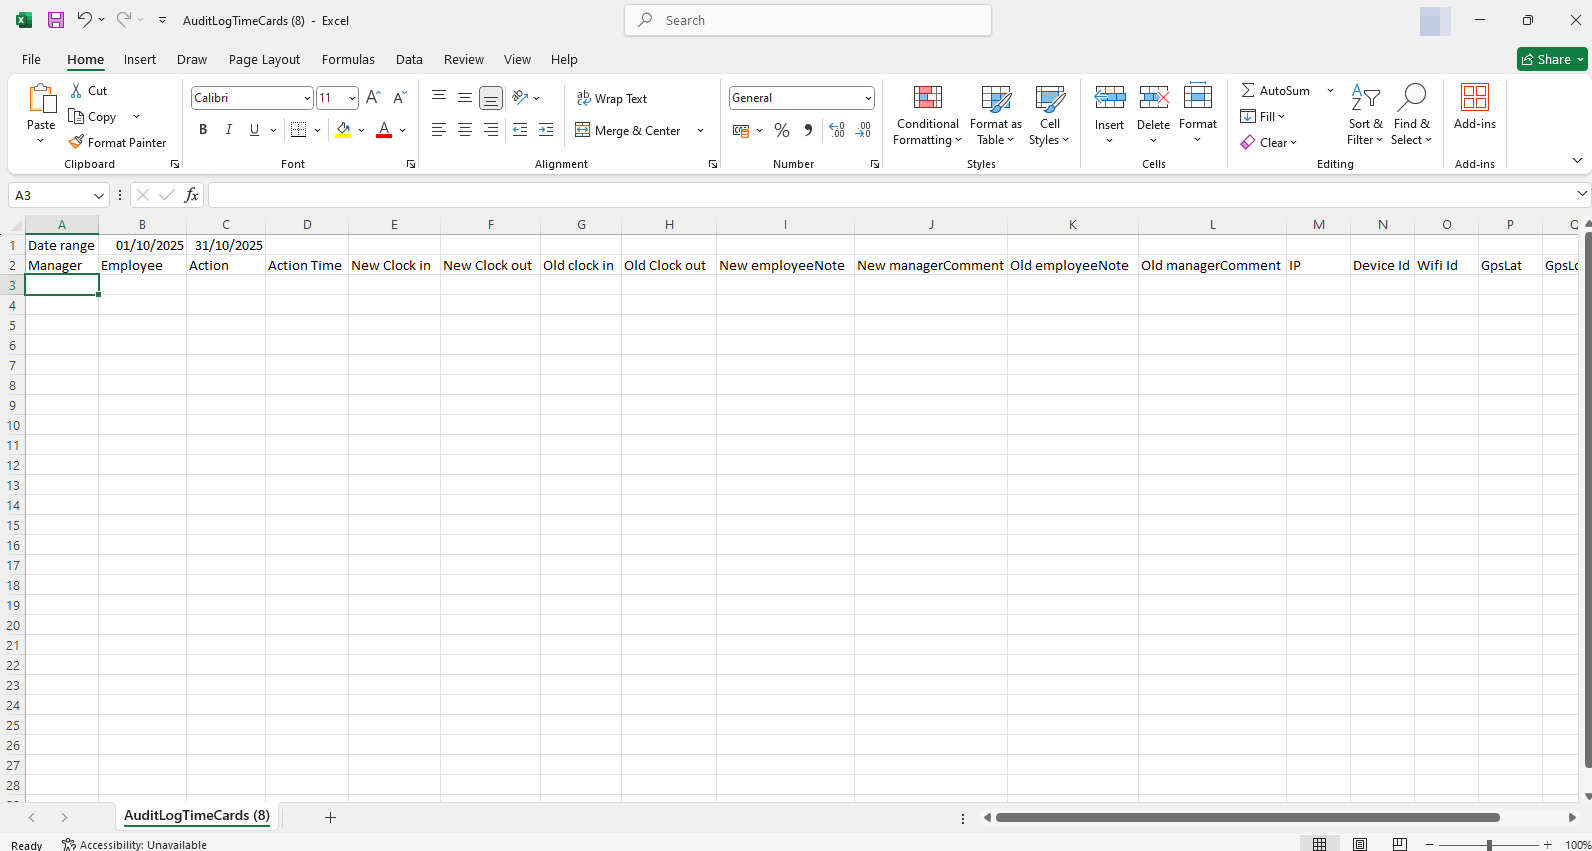Toggle Wrap Text for the cell
Screen dimensions: 1592x851
click(612, 98)
